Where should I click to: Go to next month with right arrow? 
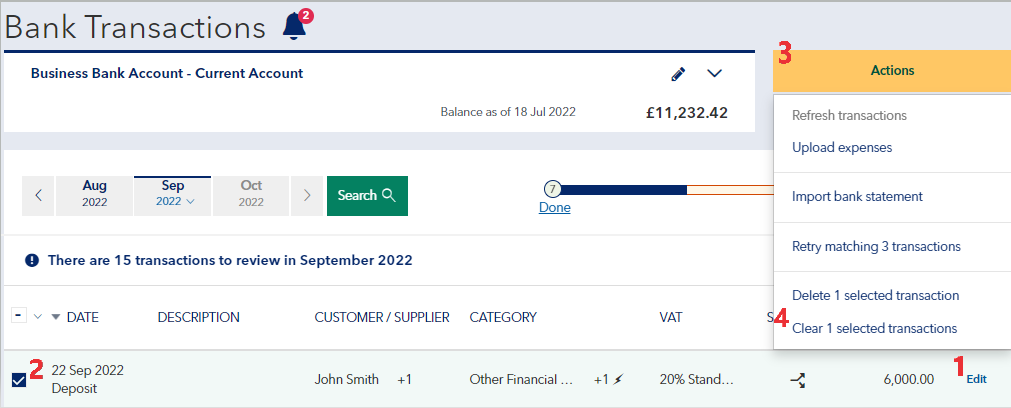[x=307, y=195]
